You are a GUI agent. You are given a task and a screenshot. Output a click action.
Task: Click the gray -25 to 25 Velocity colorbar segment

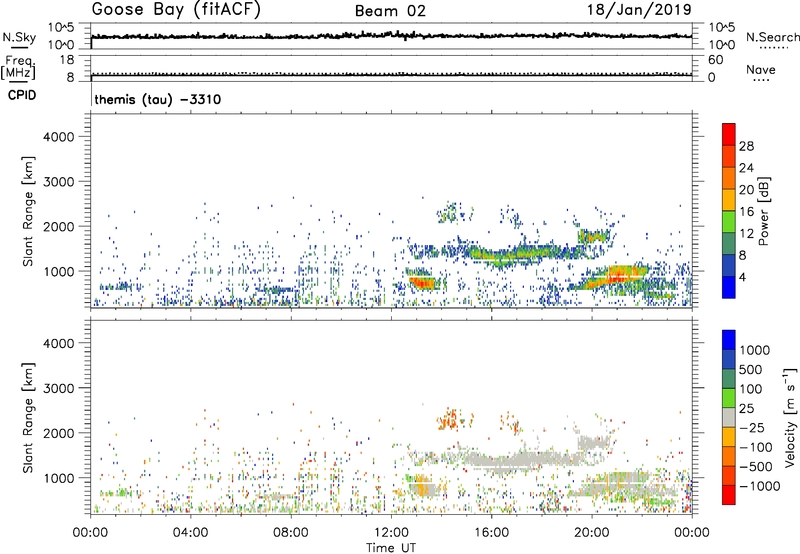click(729, 417)
